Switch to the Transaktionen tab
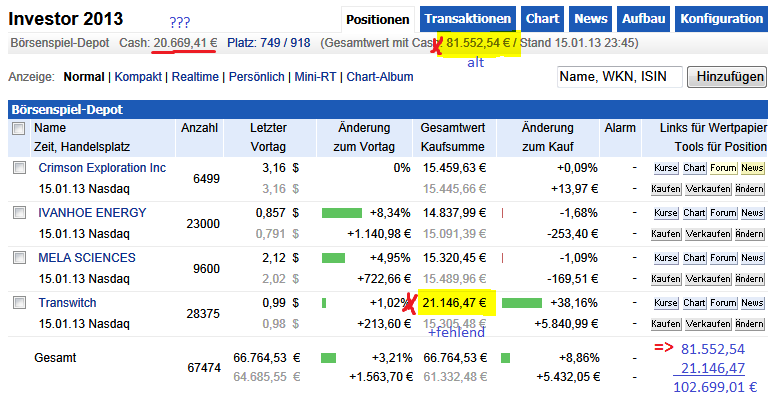774x399 pixels. click(467, 19)
